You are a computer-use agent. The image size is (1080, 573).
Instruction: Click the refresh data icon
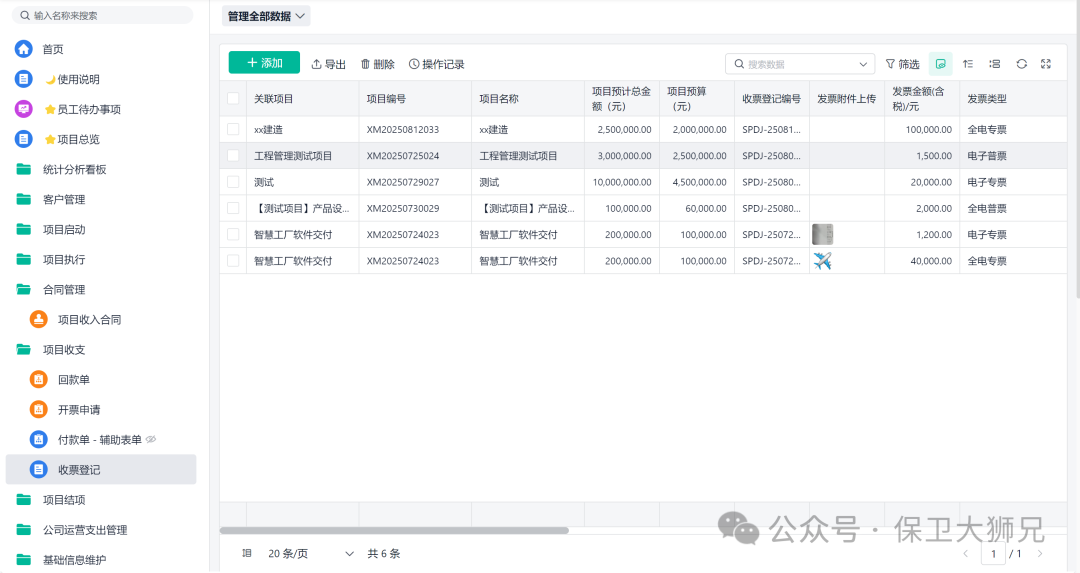coord(1021,64)
